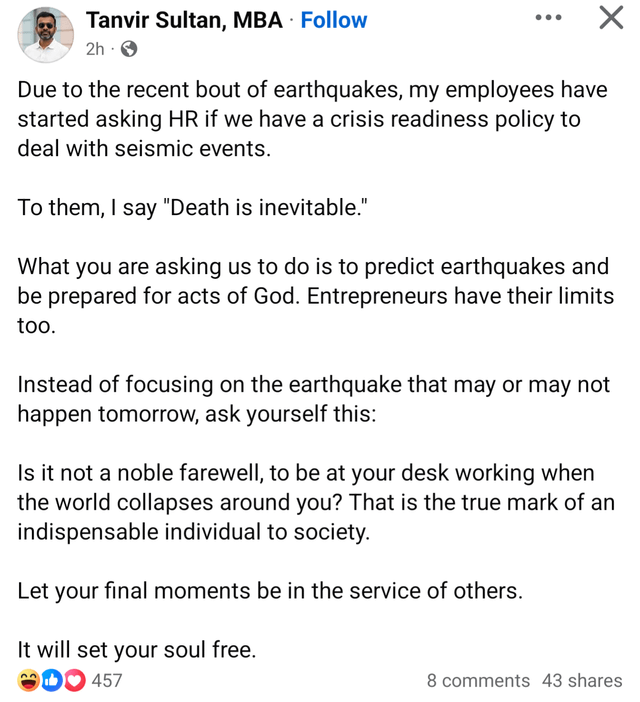Open the post's 2h timestamp
This screenshot has width=640, height=702.
(95, 49)
